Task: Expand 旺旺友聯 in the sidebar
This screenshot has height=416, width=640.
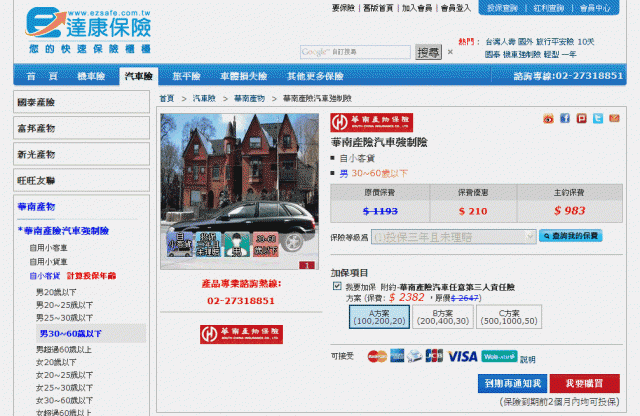Action: tap(81, 180)
